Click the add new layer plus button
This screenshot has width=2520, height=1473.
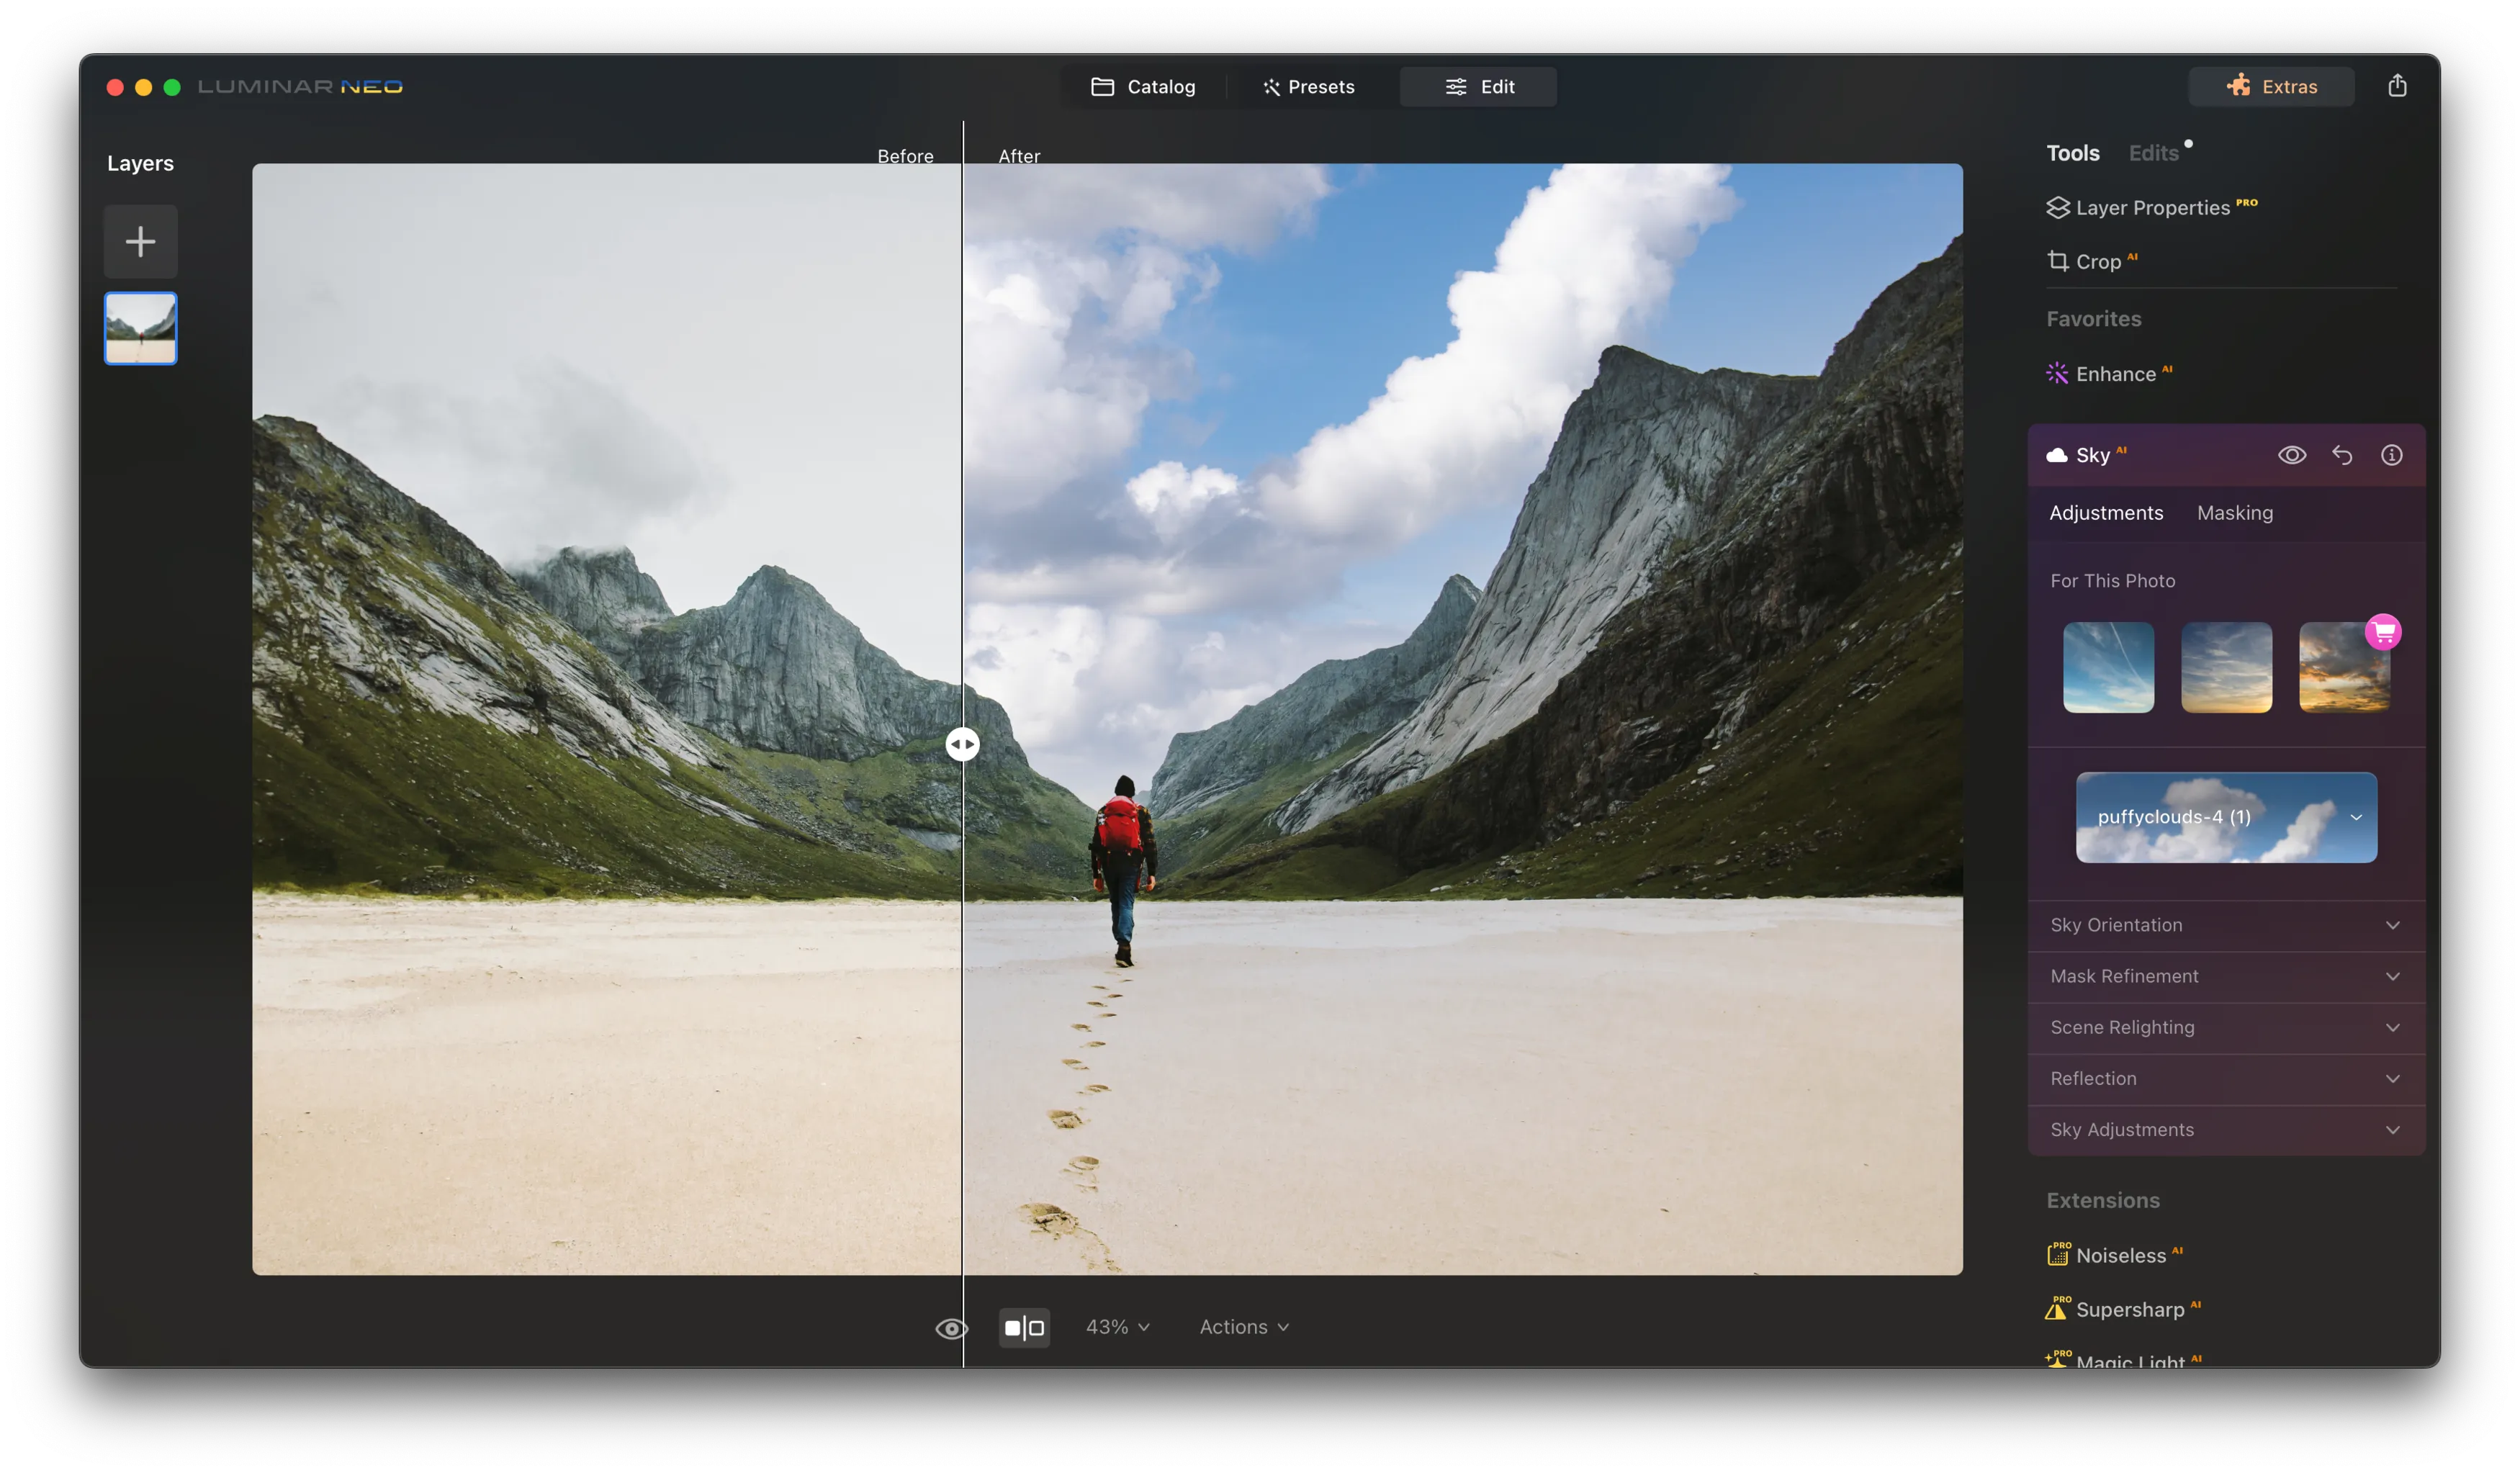140,241
